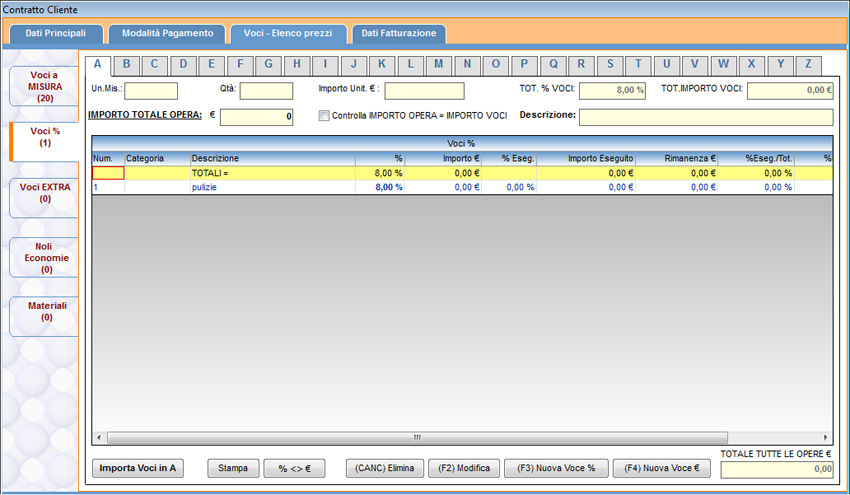Open the Dati Fatturazione tab
The height and width of the screenshot is (495, 850).
pos(398,33)
